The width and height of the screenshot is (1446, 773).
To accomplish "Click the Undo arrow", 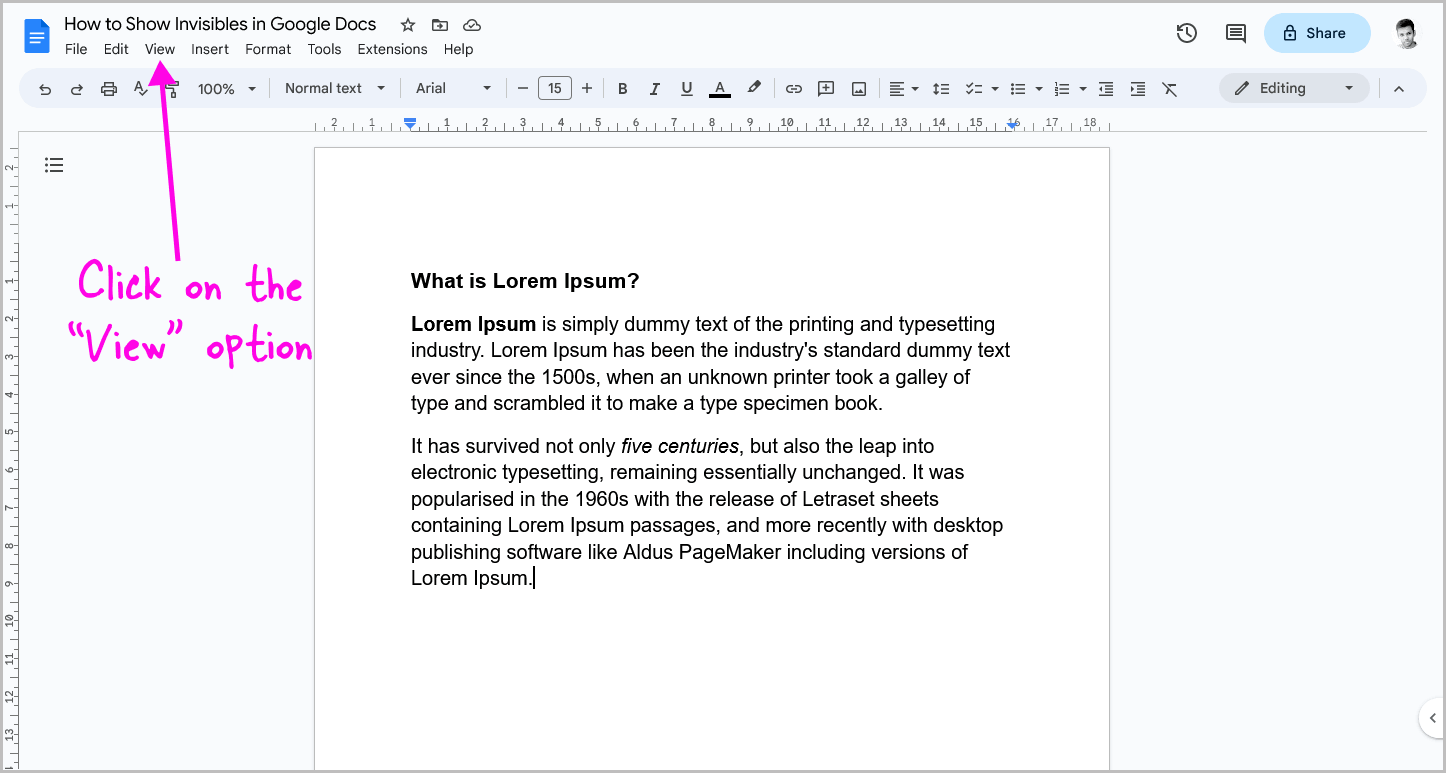I will 45,88.
